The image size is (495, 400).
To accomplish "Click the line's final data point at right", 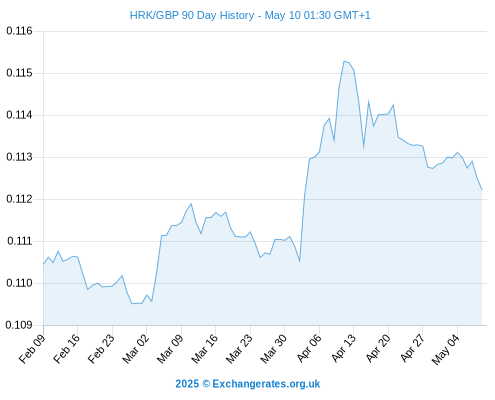I will (x=482, y=190).
